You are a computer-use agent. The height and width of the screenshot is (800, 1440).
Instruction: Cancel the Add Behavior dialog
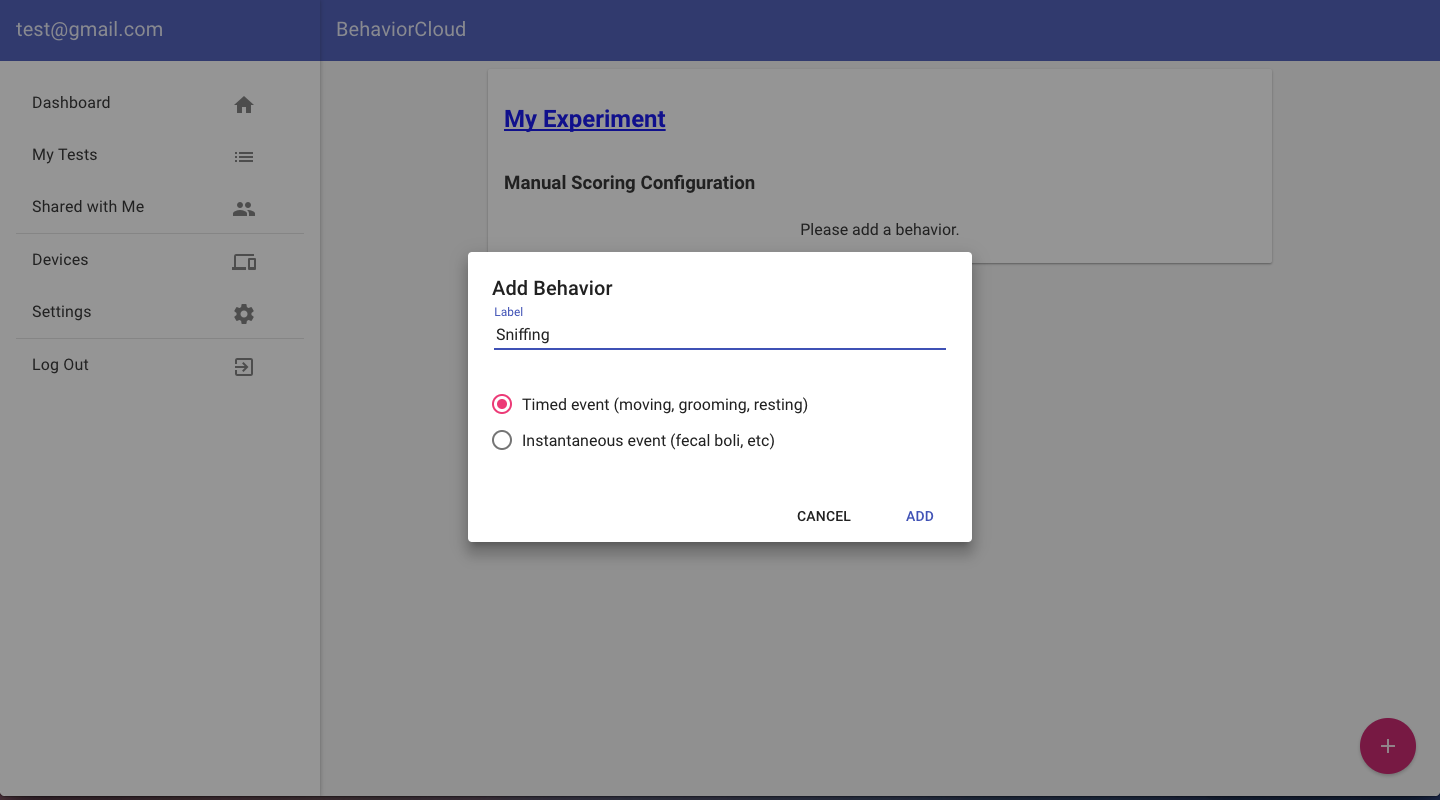823,516
